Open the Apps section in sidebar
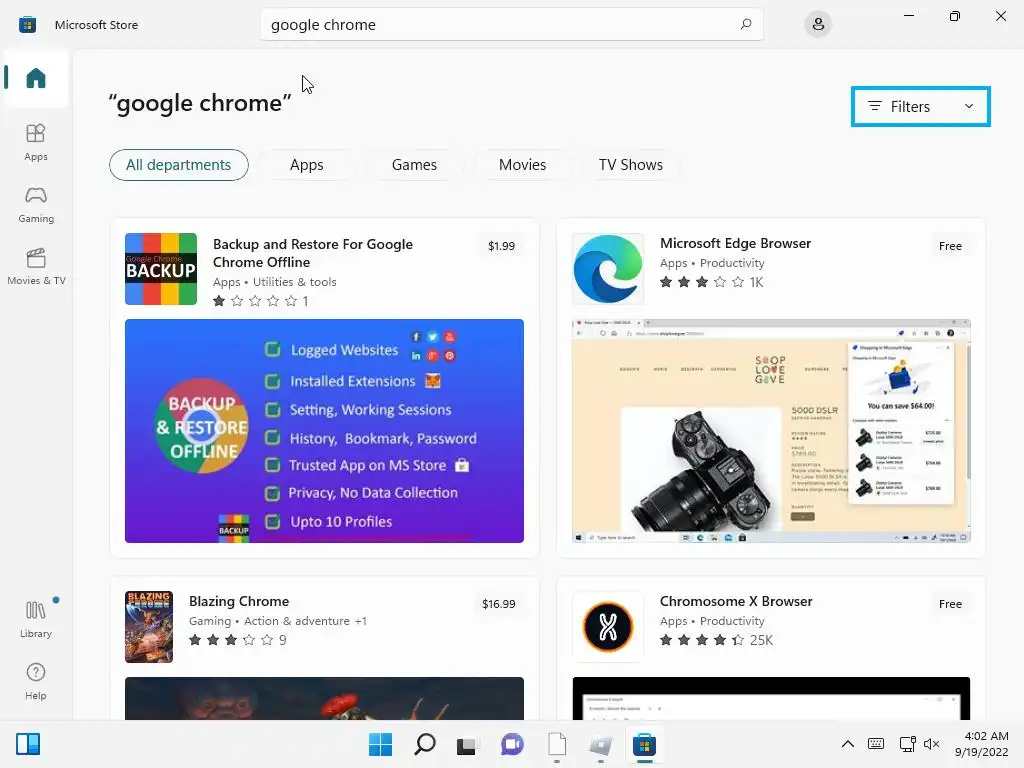 click(36, 142)
